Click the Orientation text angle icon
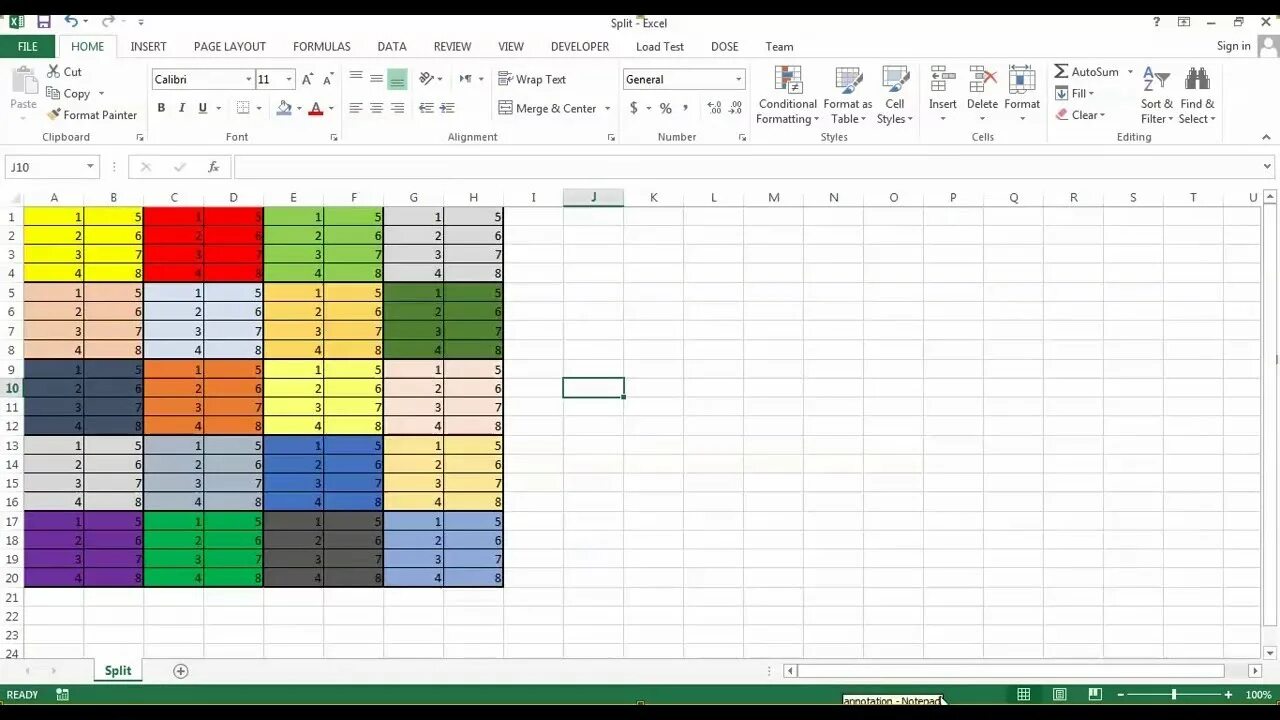1280x720 pixels. [427, 79]
